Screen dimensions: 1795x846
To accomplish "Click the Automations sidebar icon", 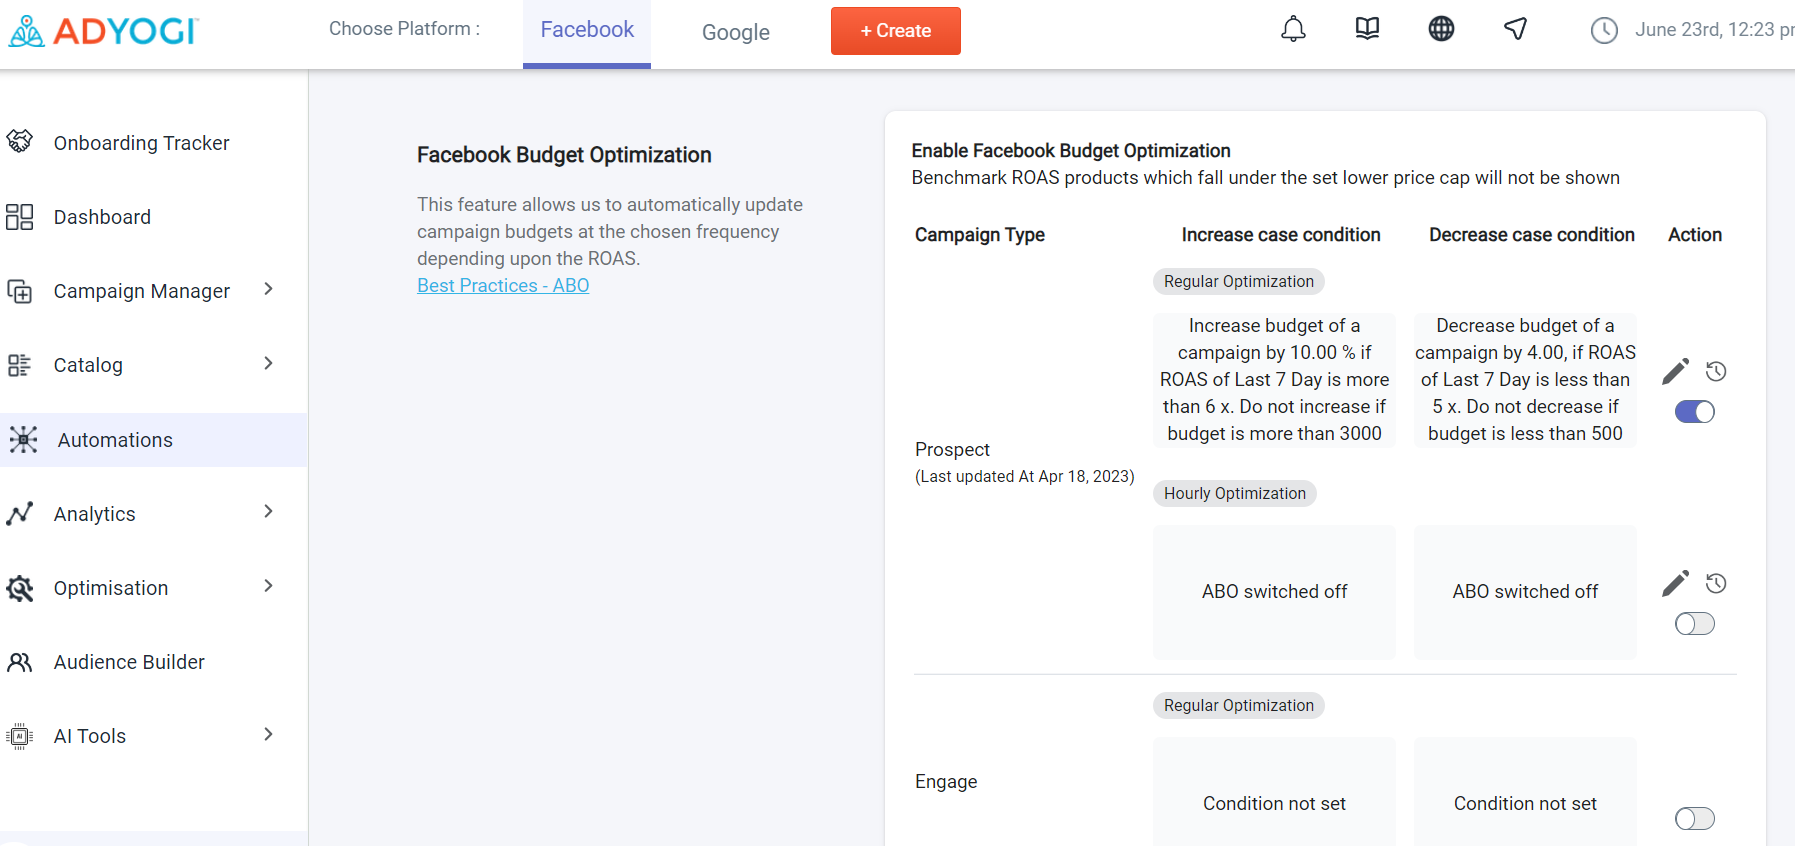I will click(23, 440).
